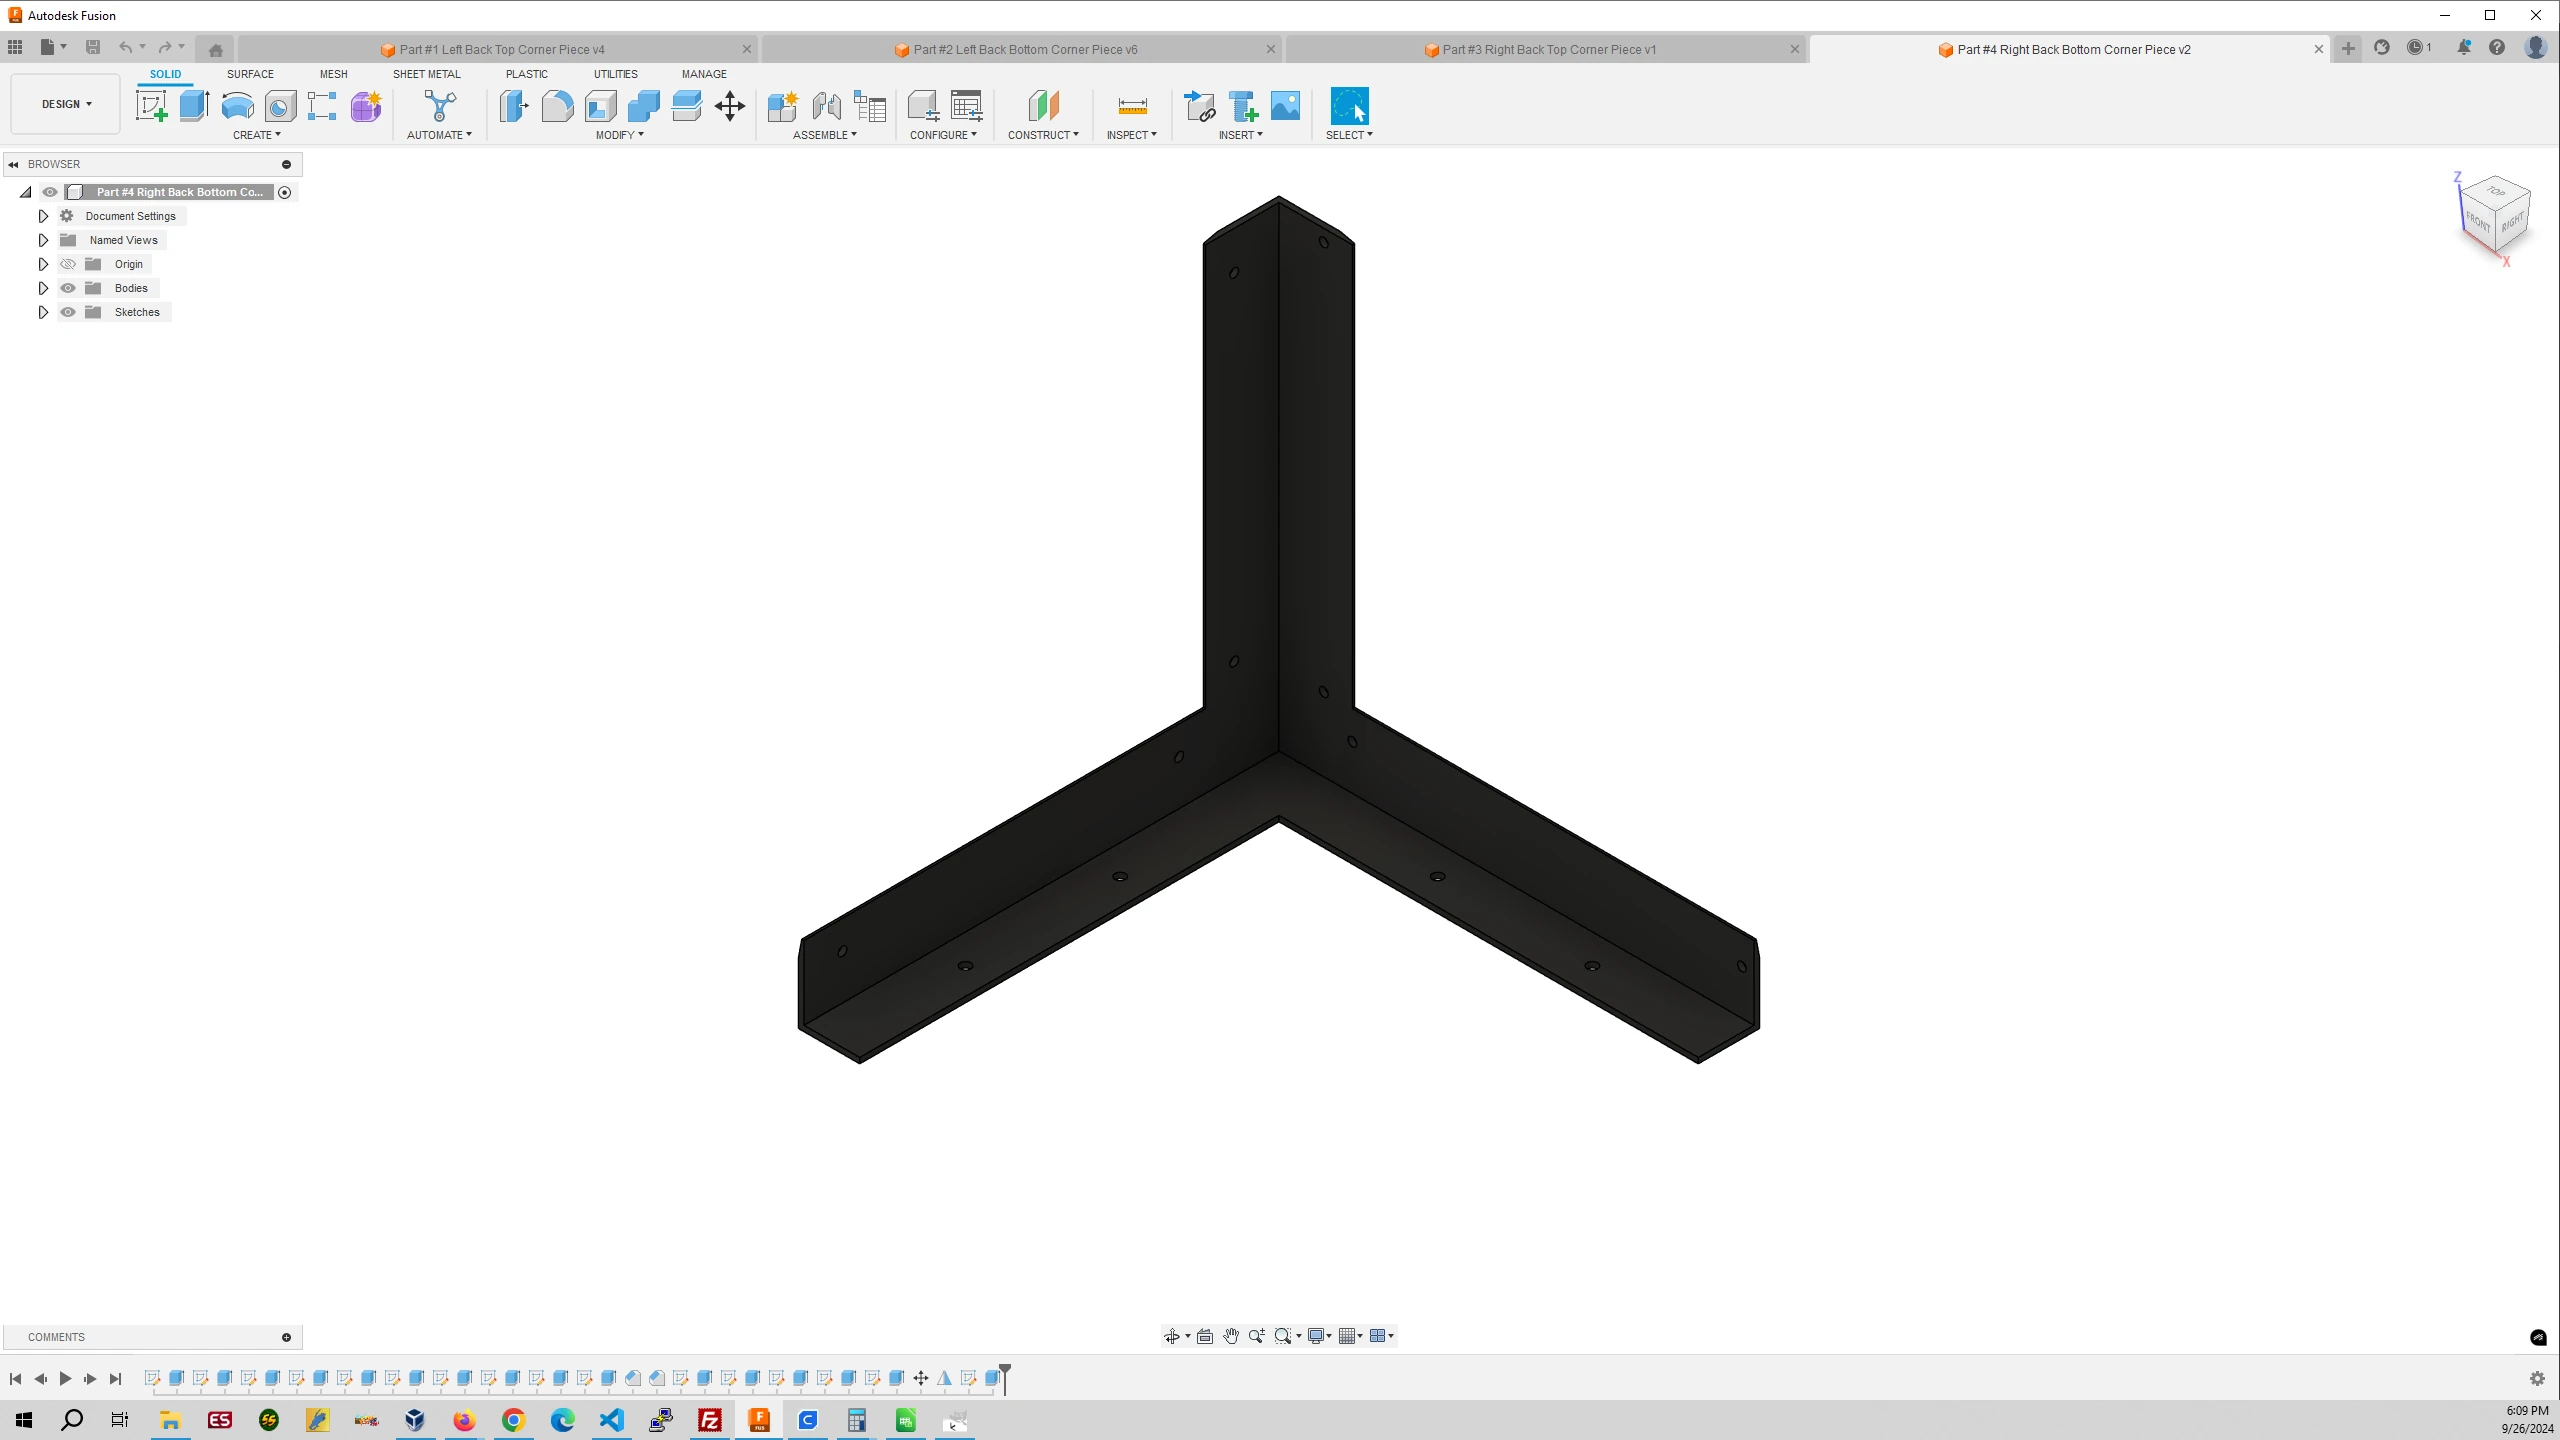Open the Help question mark icon
The width and height of the screenshot is (2560, 1440).
[x=2497, y=47]
